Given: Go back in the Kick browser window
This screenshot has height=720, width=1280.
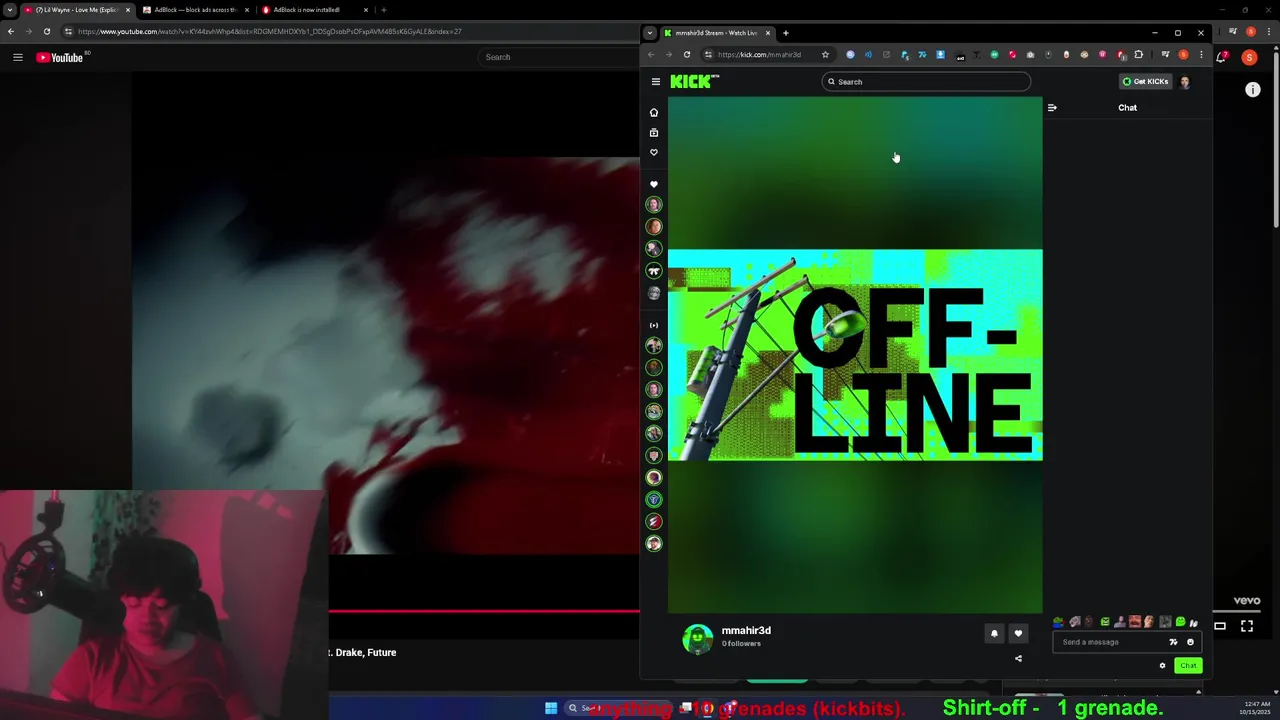Looking at the screenshot, I should 651,55.
